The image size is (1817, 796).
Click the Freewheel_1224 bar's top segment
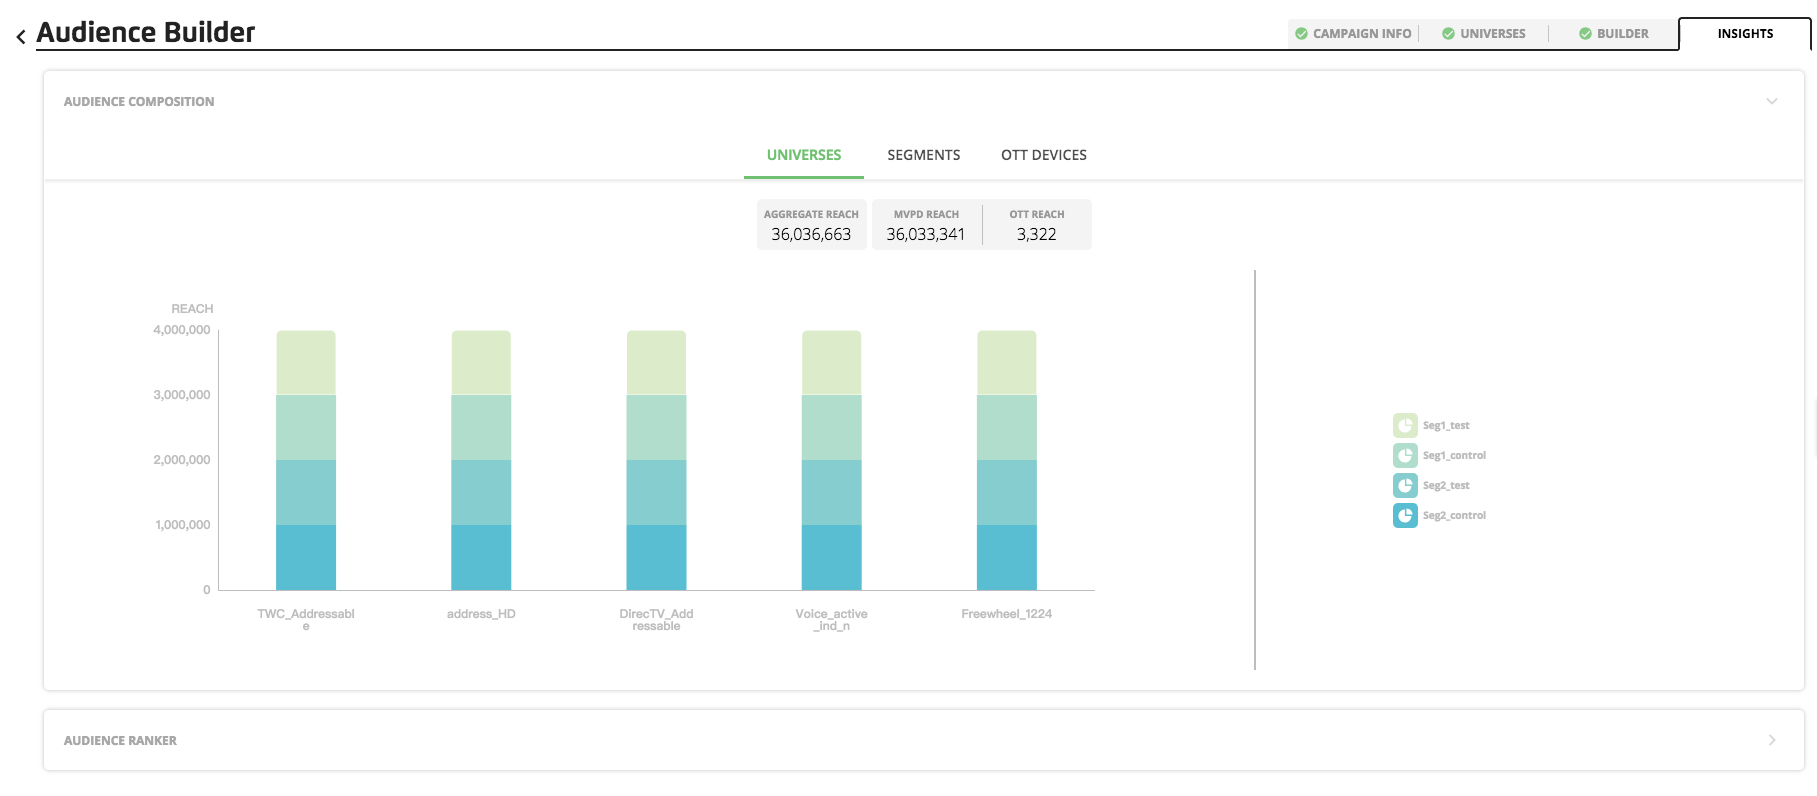click(1007, 363)
